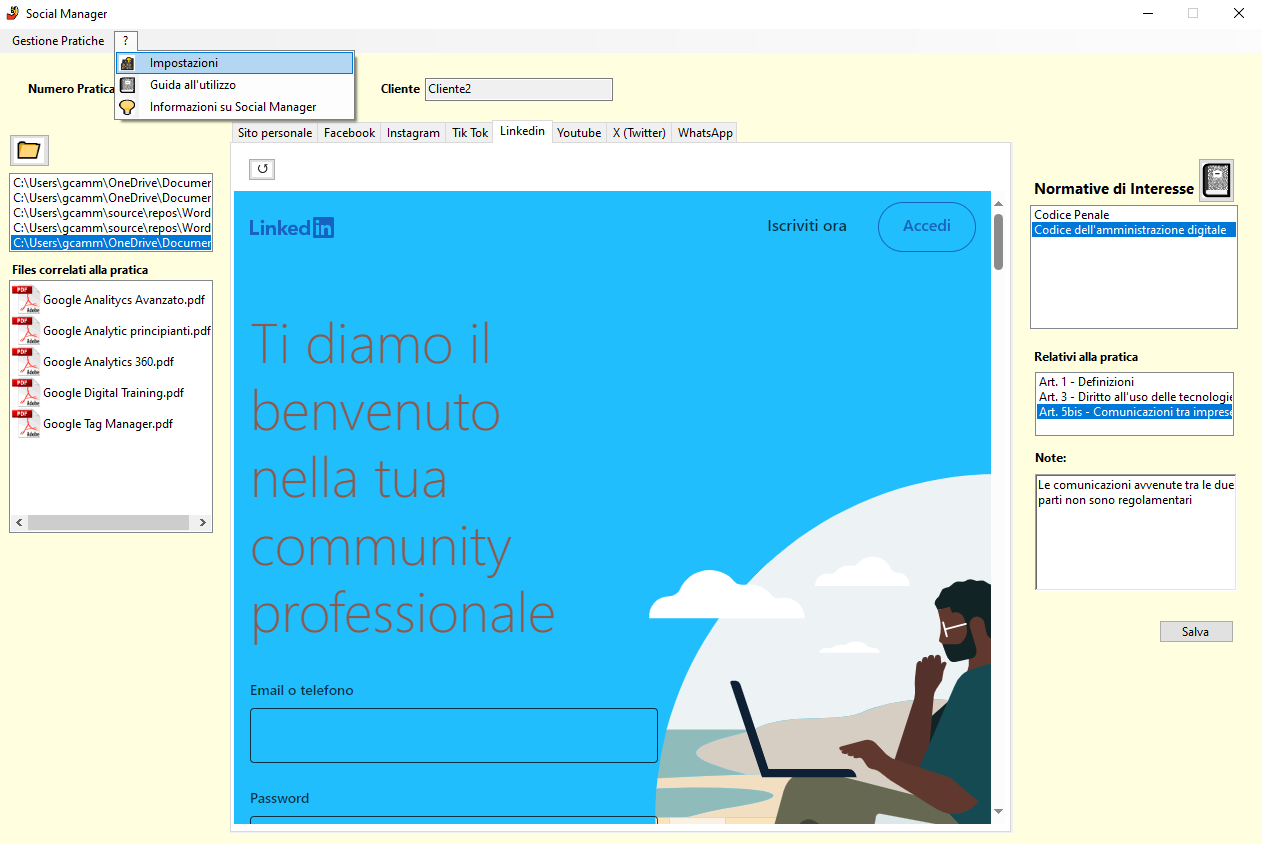Click the browser page scrollbar thumb
The height and width of the screenshot is (844, 1262).
coord(998,242)
